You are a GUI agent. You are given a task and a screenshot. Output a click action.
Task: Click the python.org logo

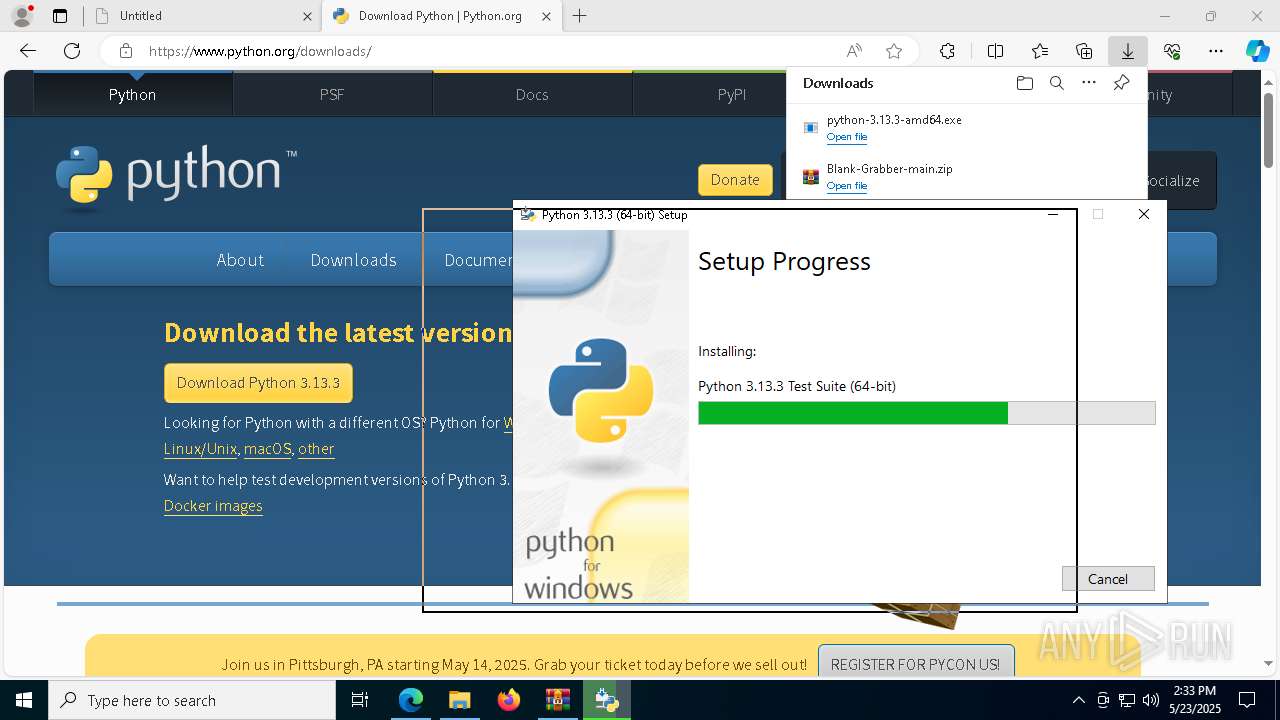[176, 176]
